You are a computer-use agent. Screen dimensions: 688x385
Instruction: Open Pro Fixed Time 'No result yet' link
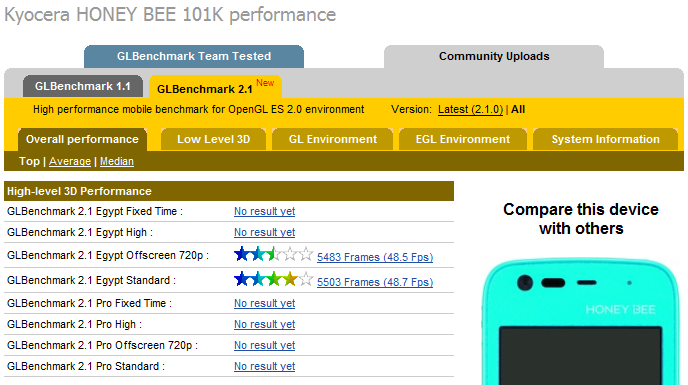pos(265,303)
